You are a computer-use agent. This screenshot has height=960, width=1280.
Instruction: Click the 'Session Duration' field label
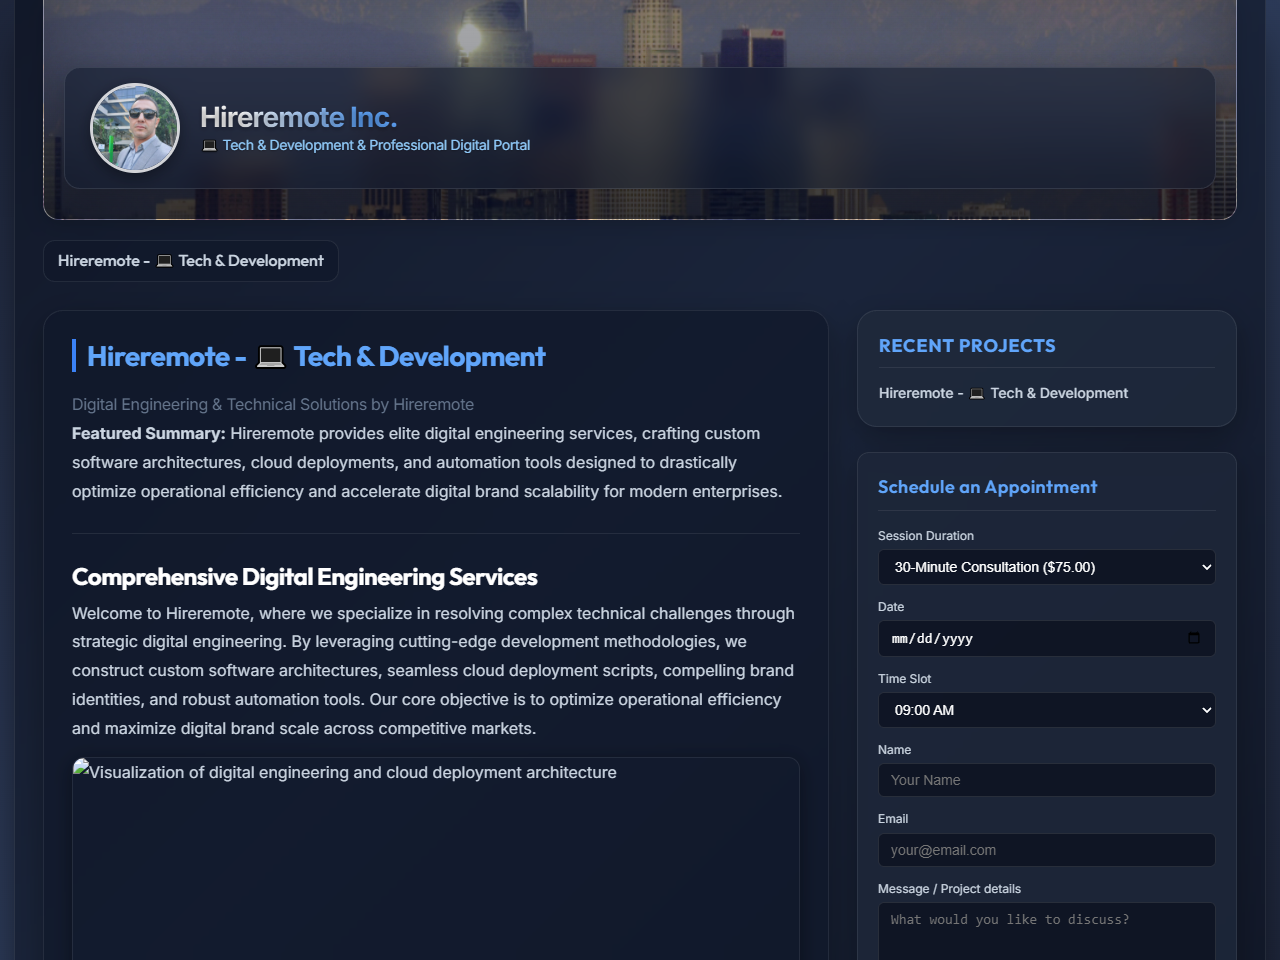click(x=926, y=536)
